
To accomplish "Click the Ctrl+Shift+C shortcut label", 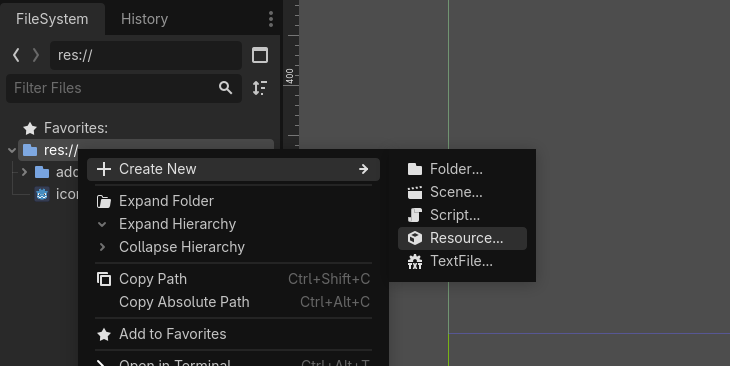I will tap(329, 279).
